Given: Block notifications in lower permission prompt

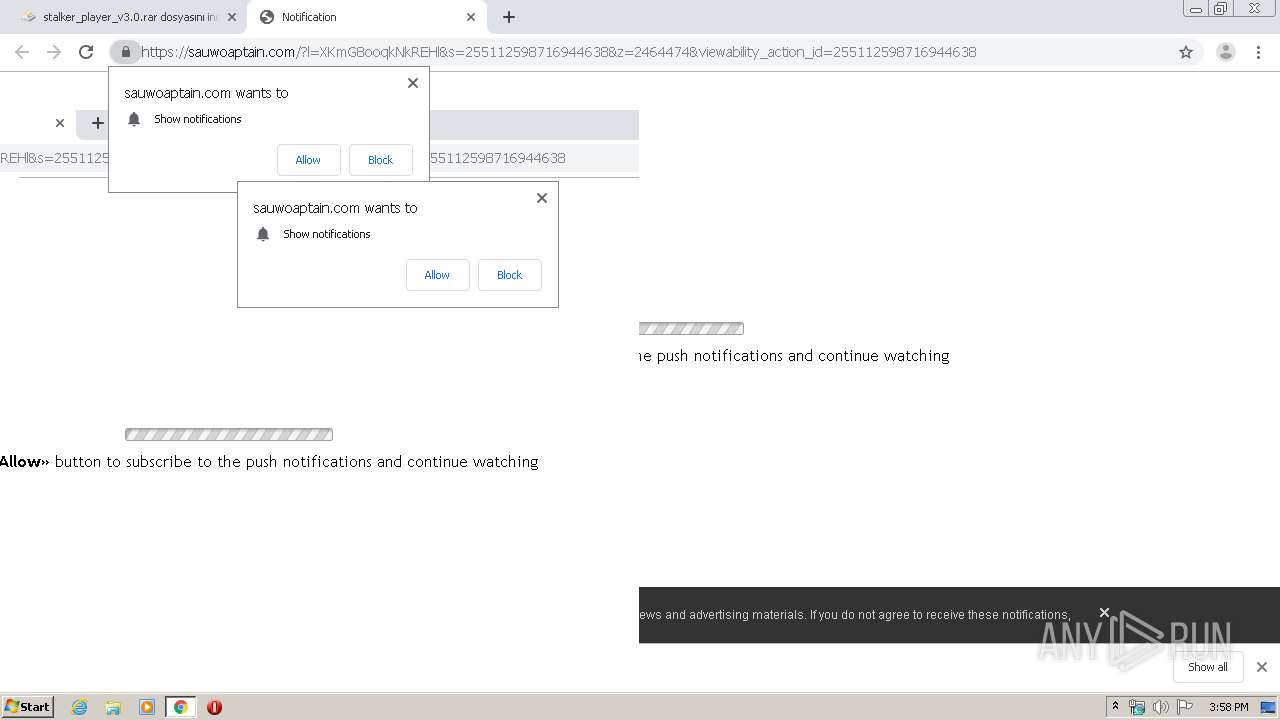Looking at the screenshot, I should point(509,275).
